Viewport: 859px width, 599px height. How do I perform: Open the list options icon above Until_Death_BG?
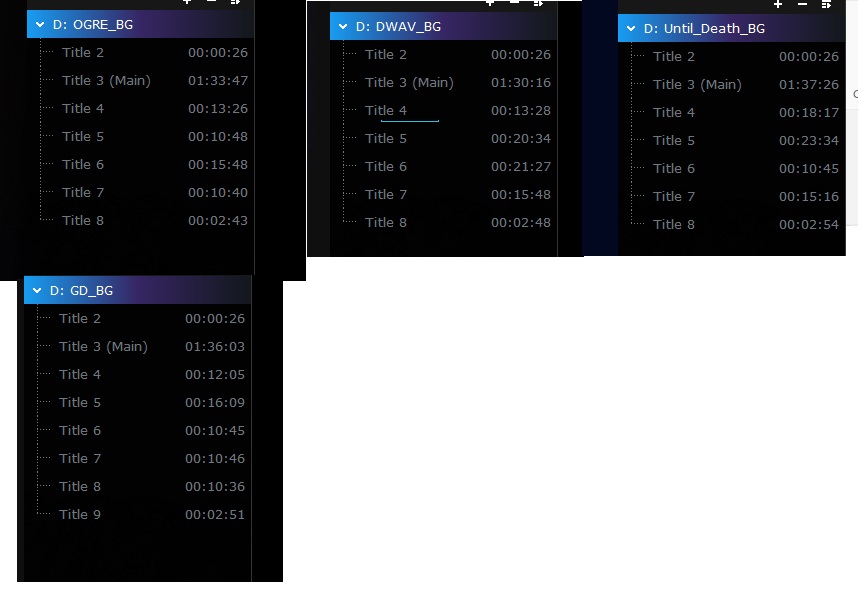point(827,4)
